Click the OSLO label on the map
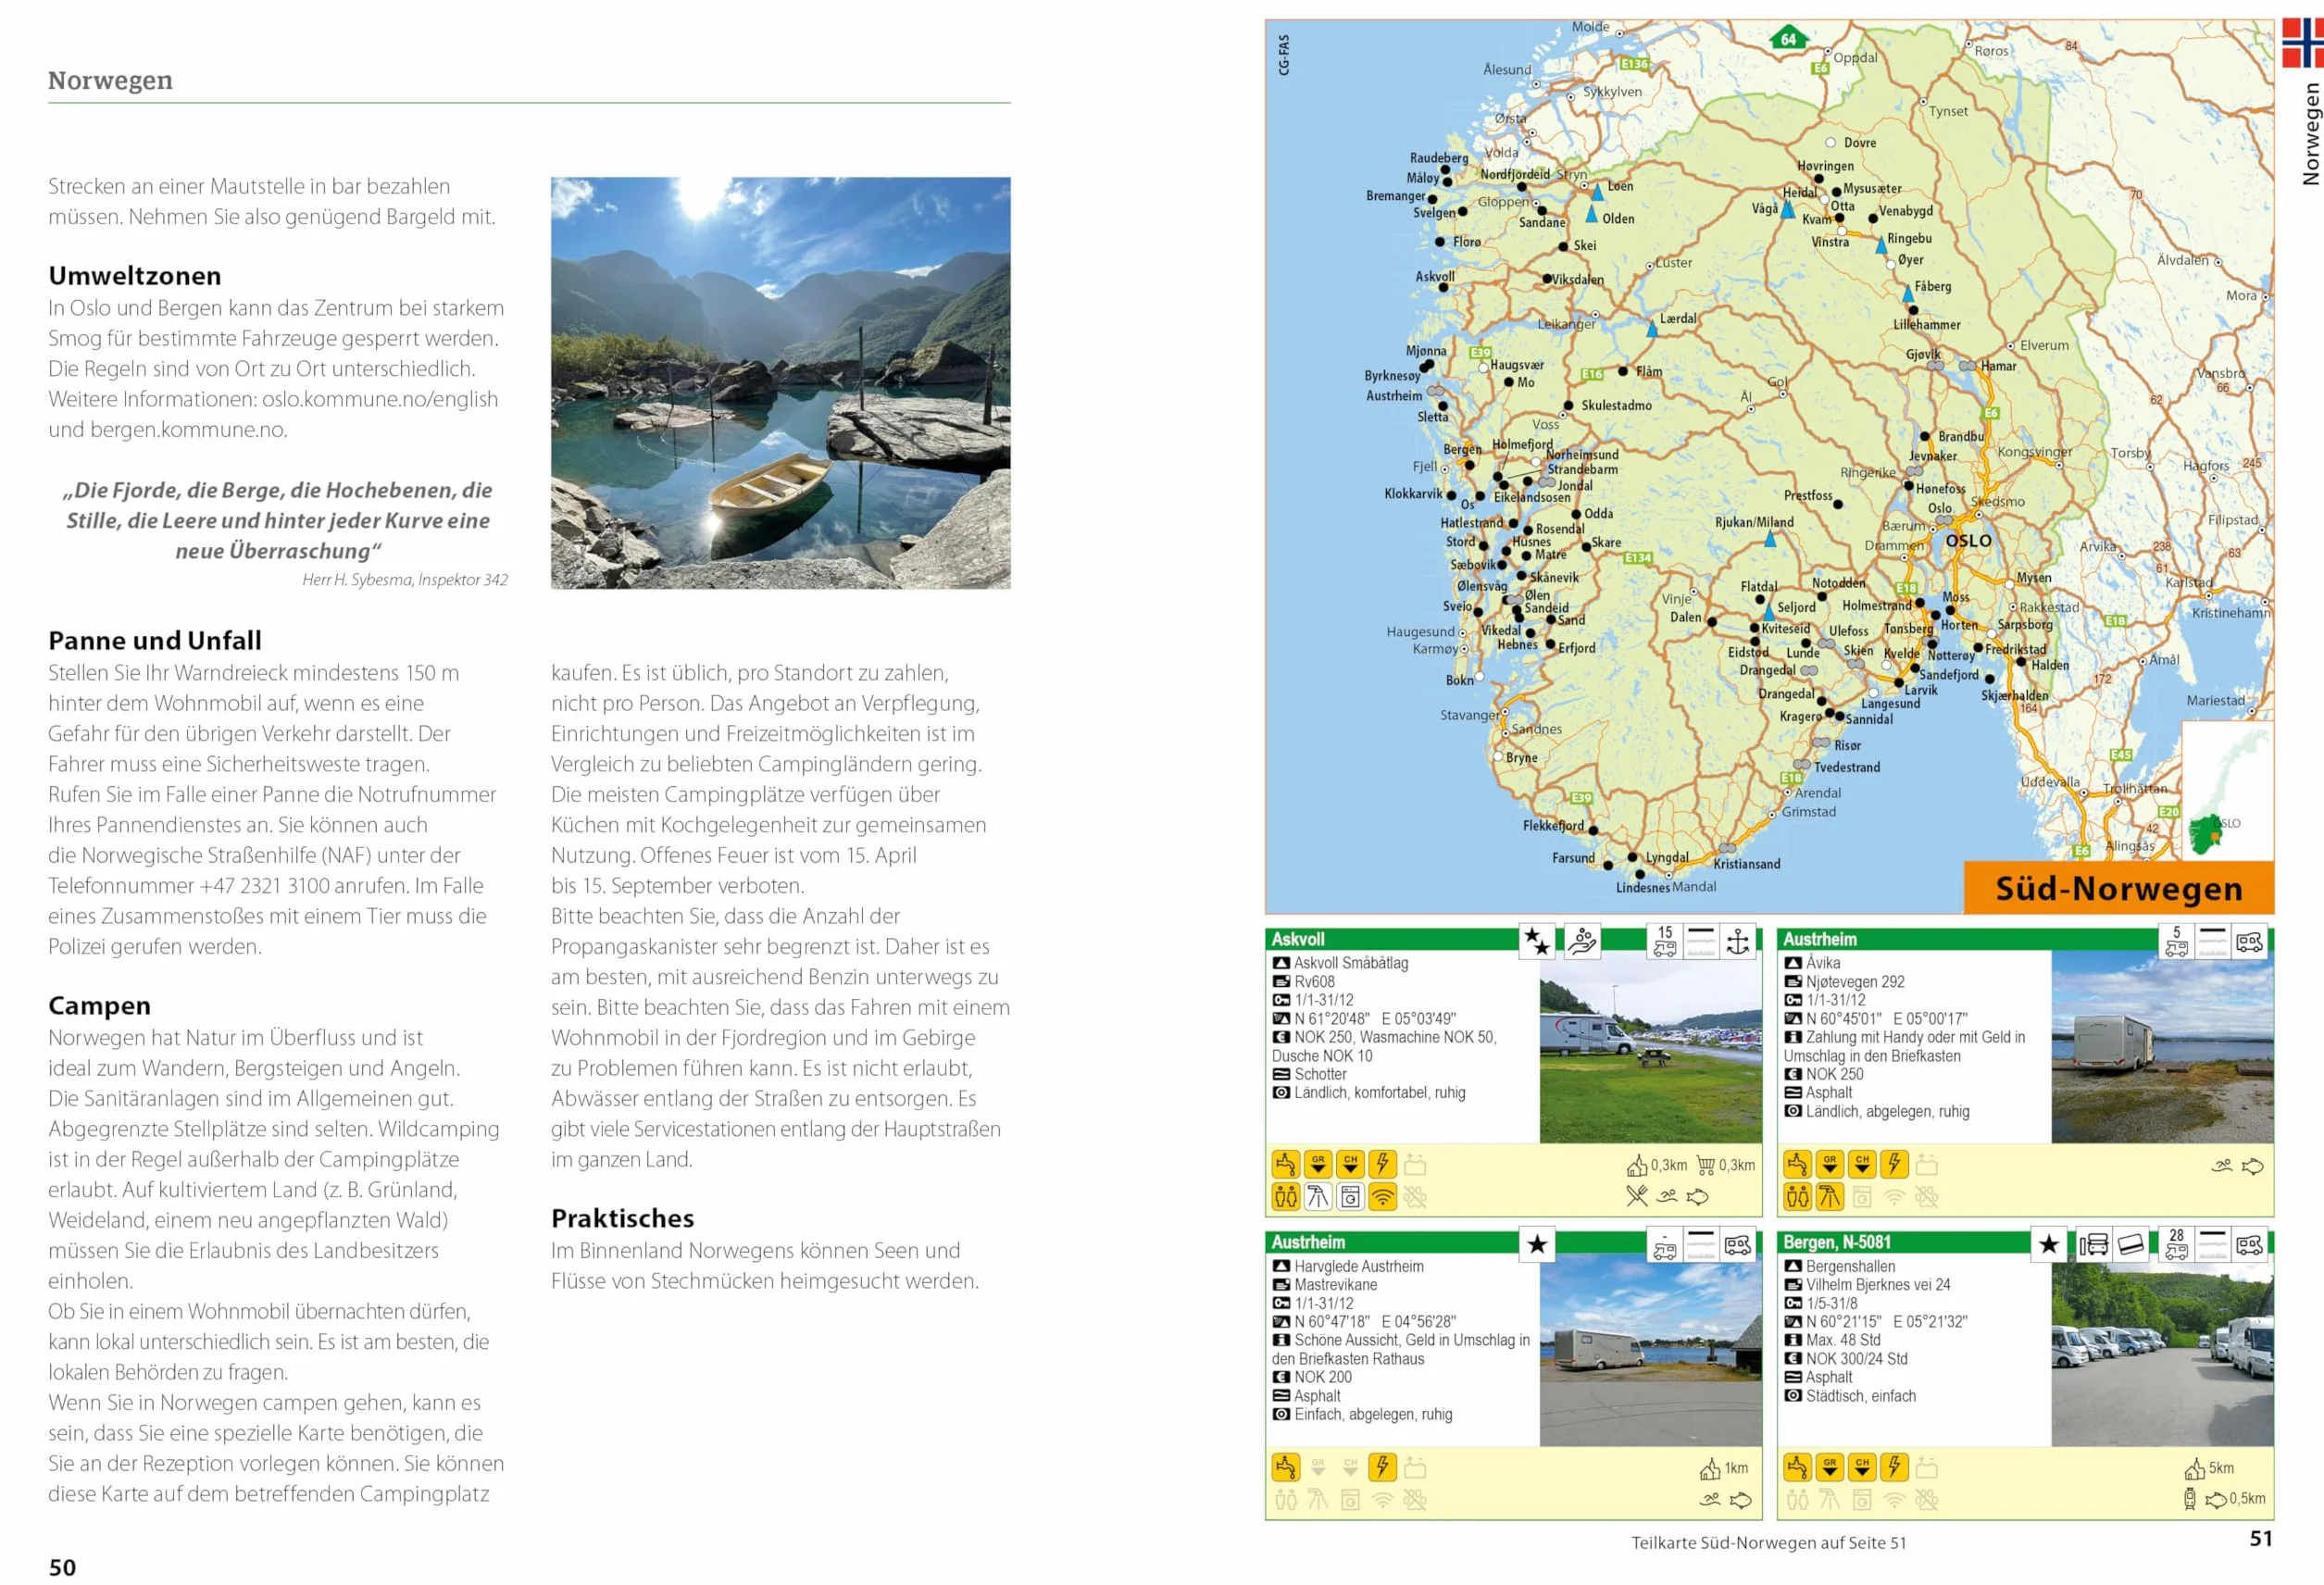2324x1585 pixels. tap(1967, 540)
